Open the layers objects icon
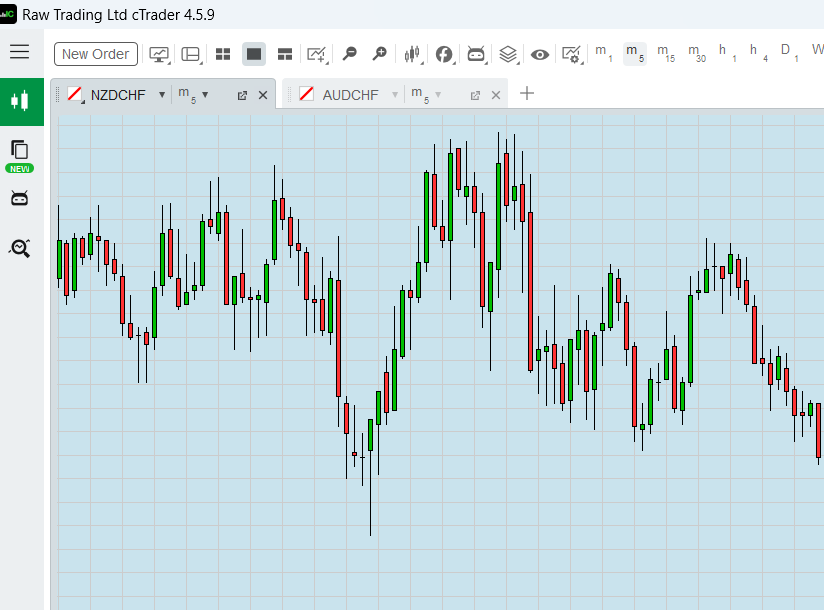This screenshot has width=824, height=610. [508, 54]
